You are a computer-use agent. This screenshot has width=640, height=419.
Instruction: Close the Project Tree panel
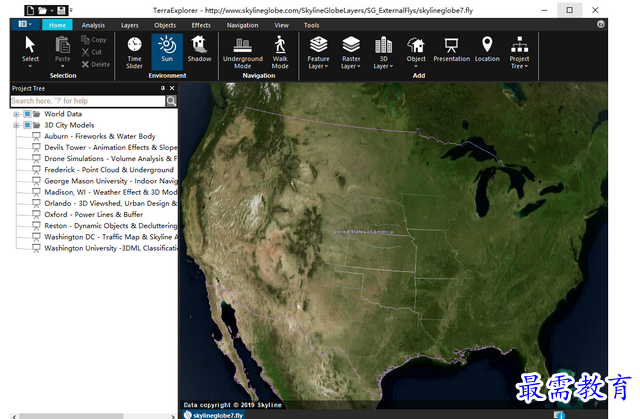[x=172, y=88]
